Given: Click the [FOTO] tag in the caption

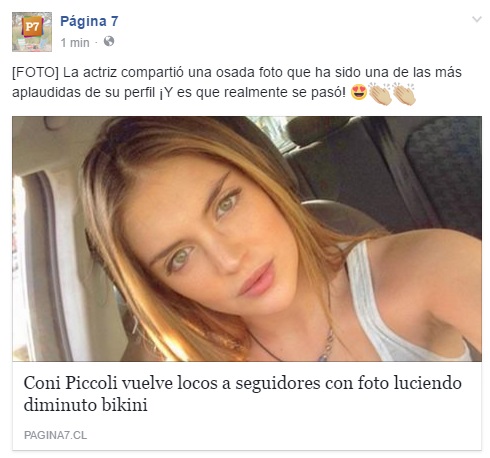Looking at the screenshot, I should click(x=35, y=72).
